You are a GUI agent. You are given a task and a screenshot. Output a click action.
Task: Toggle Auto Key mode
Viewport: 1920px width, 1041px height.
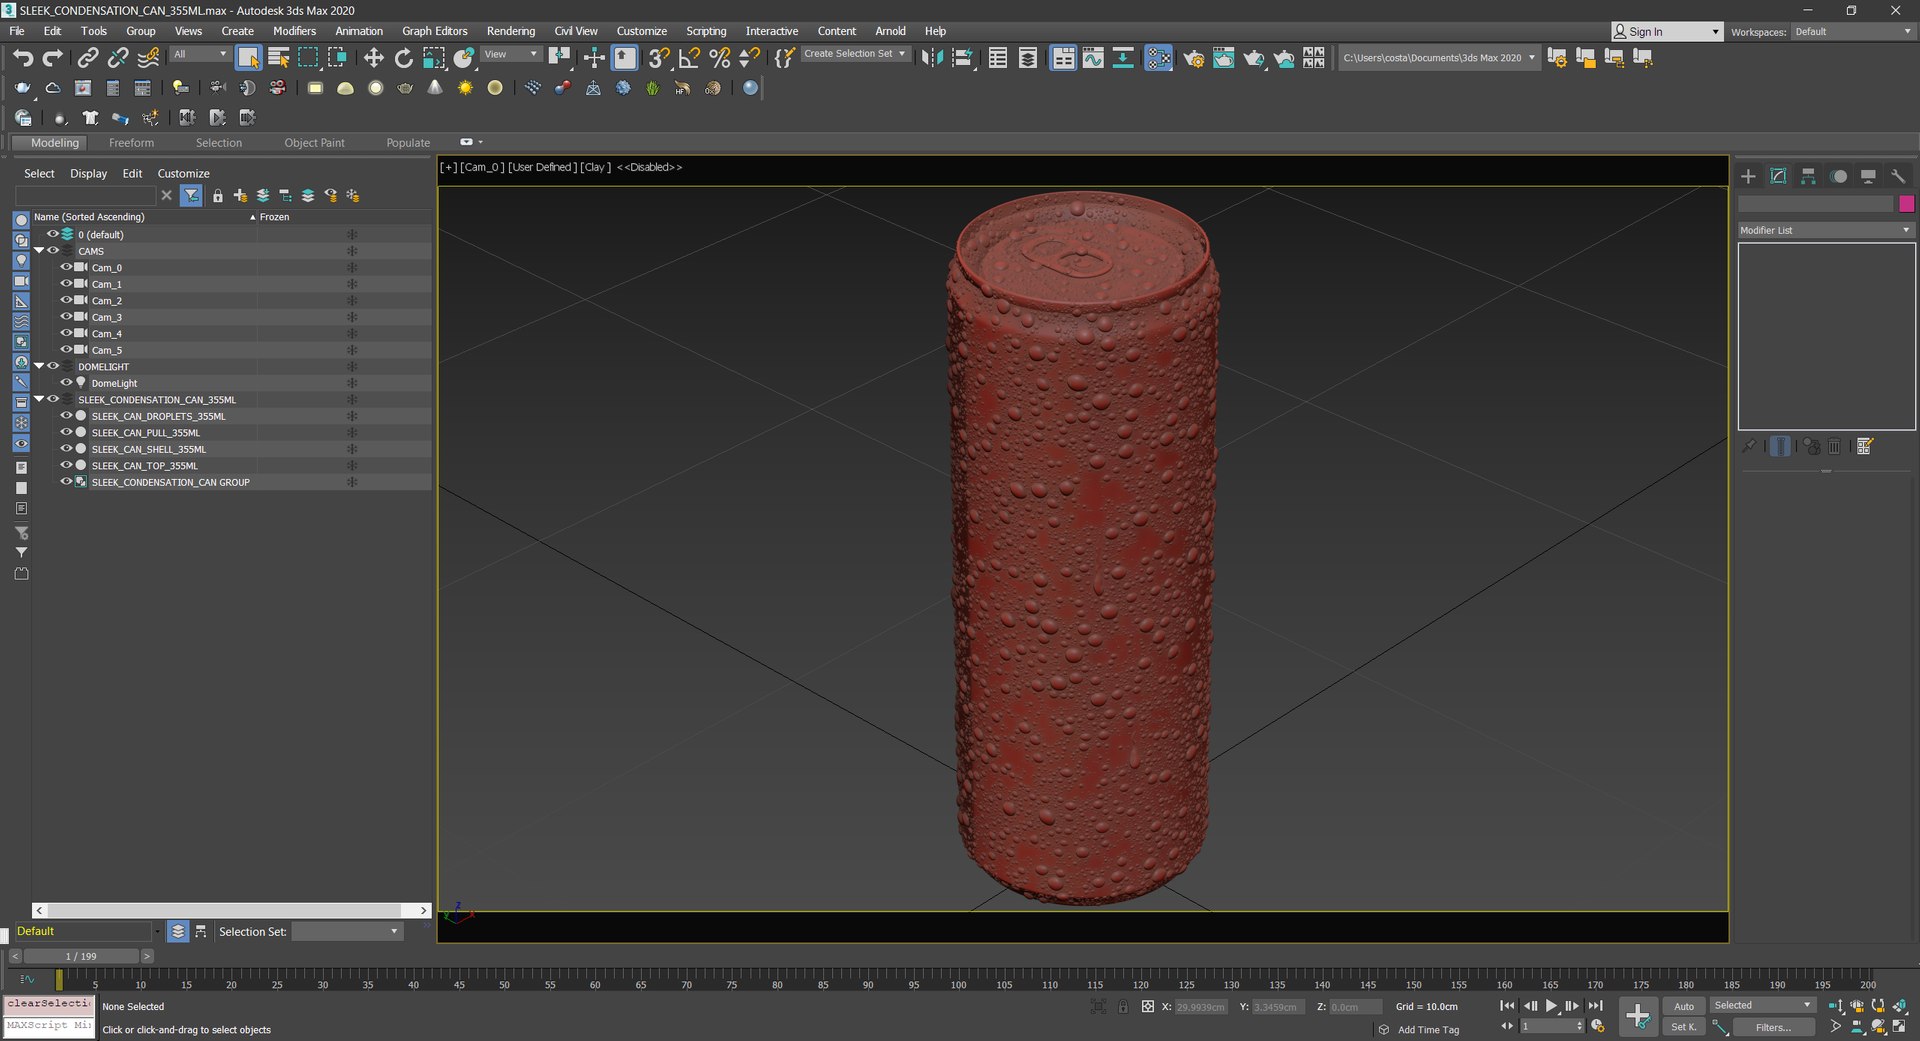(x=1684, y=1006)
